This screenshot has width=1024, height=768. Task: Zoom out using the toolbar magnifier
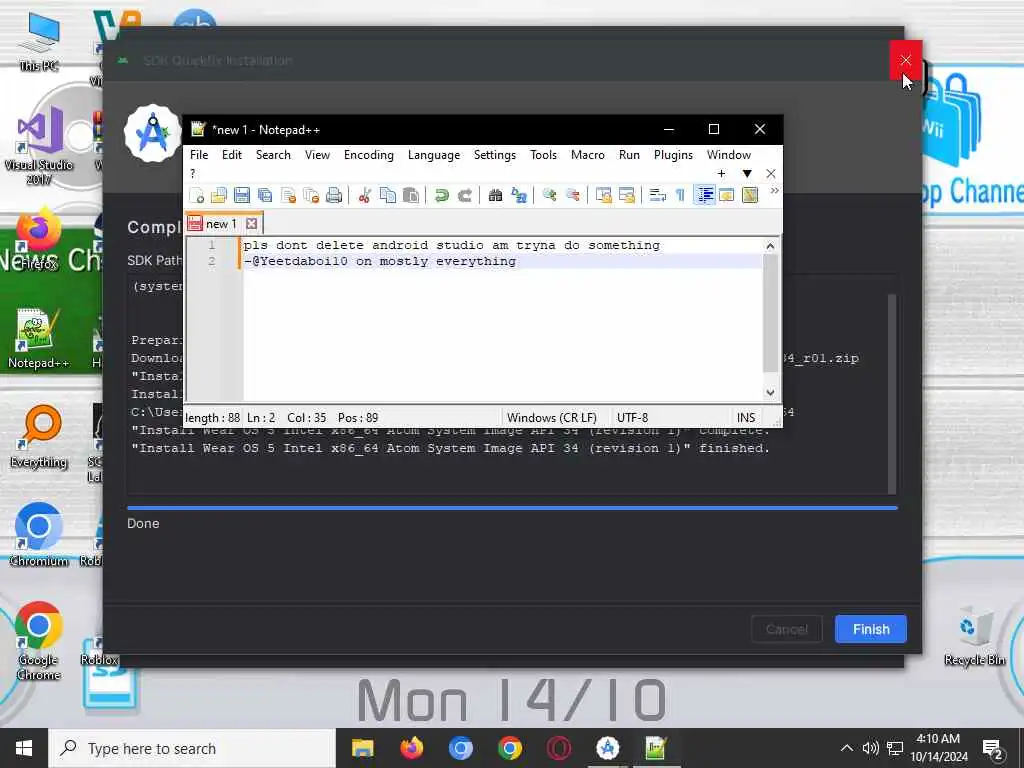[572, 195]
